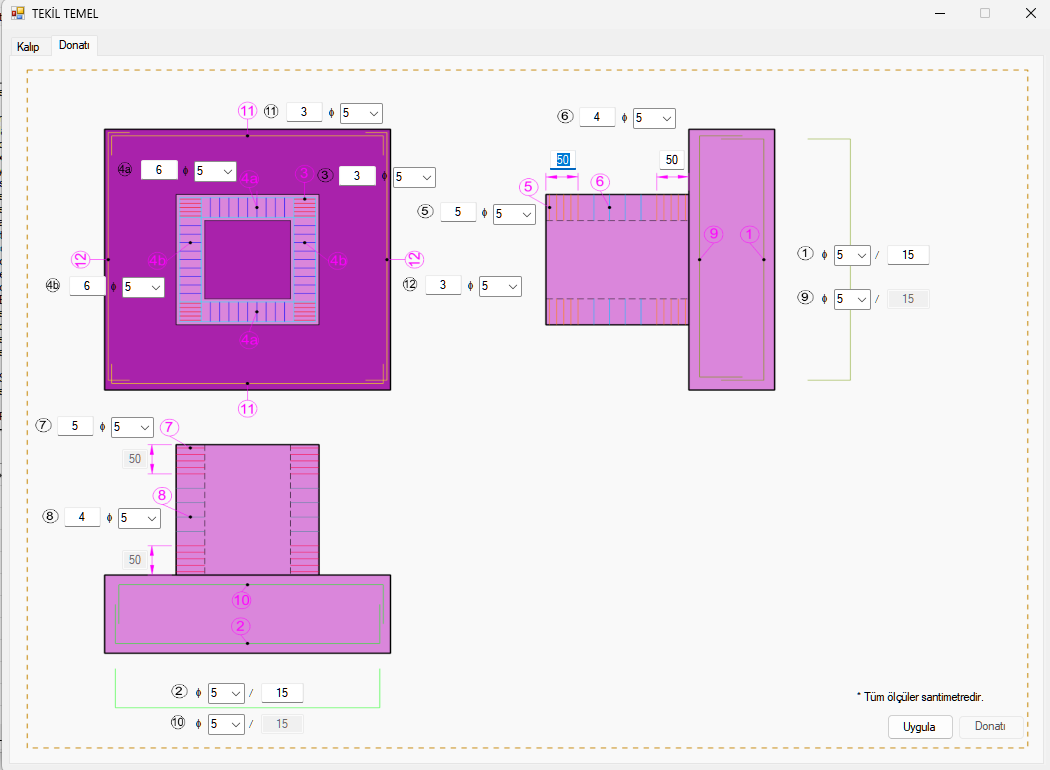Open the diameter dropdown for rebar 4a
1050x770 pixels.
point(215,171)
